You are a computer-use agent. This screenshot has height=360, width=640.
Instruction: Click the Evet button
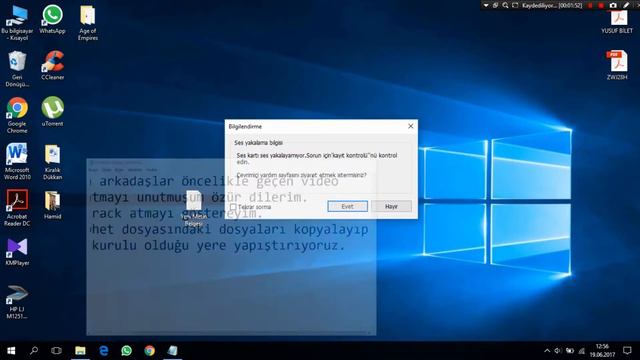[347, 207]
